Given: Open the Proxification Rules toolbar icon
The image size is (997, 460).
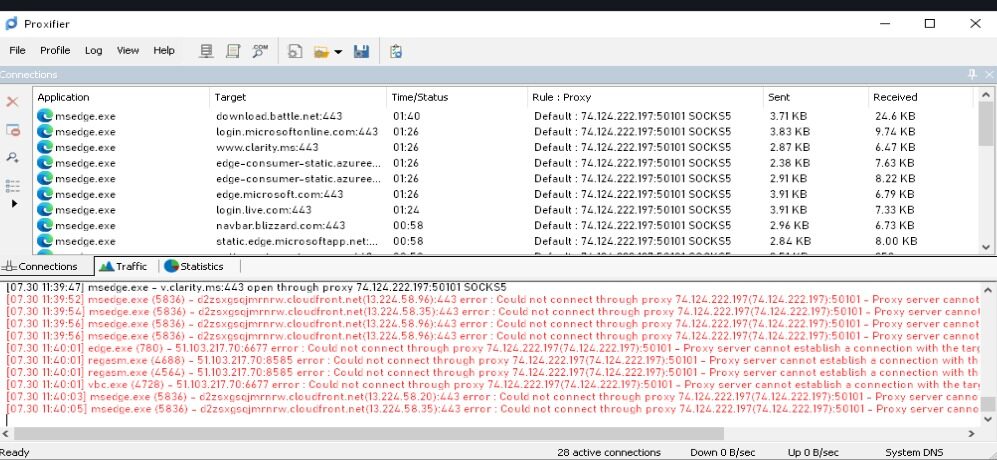Looking at the screenshot, I should [x=233, y=51].
